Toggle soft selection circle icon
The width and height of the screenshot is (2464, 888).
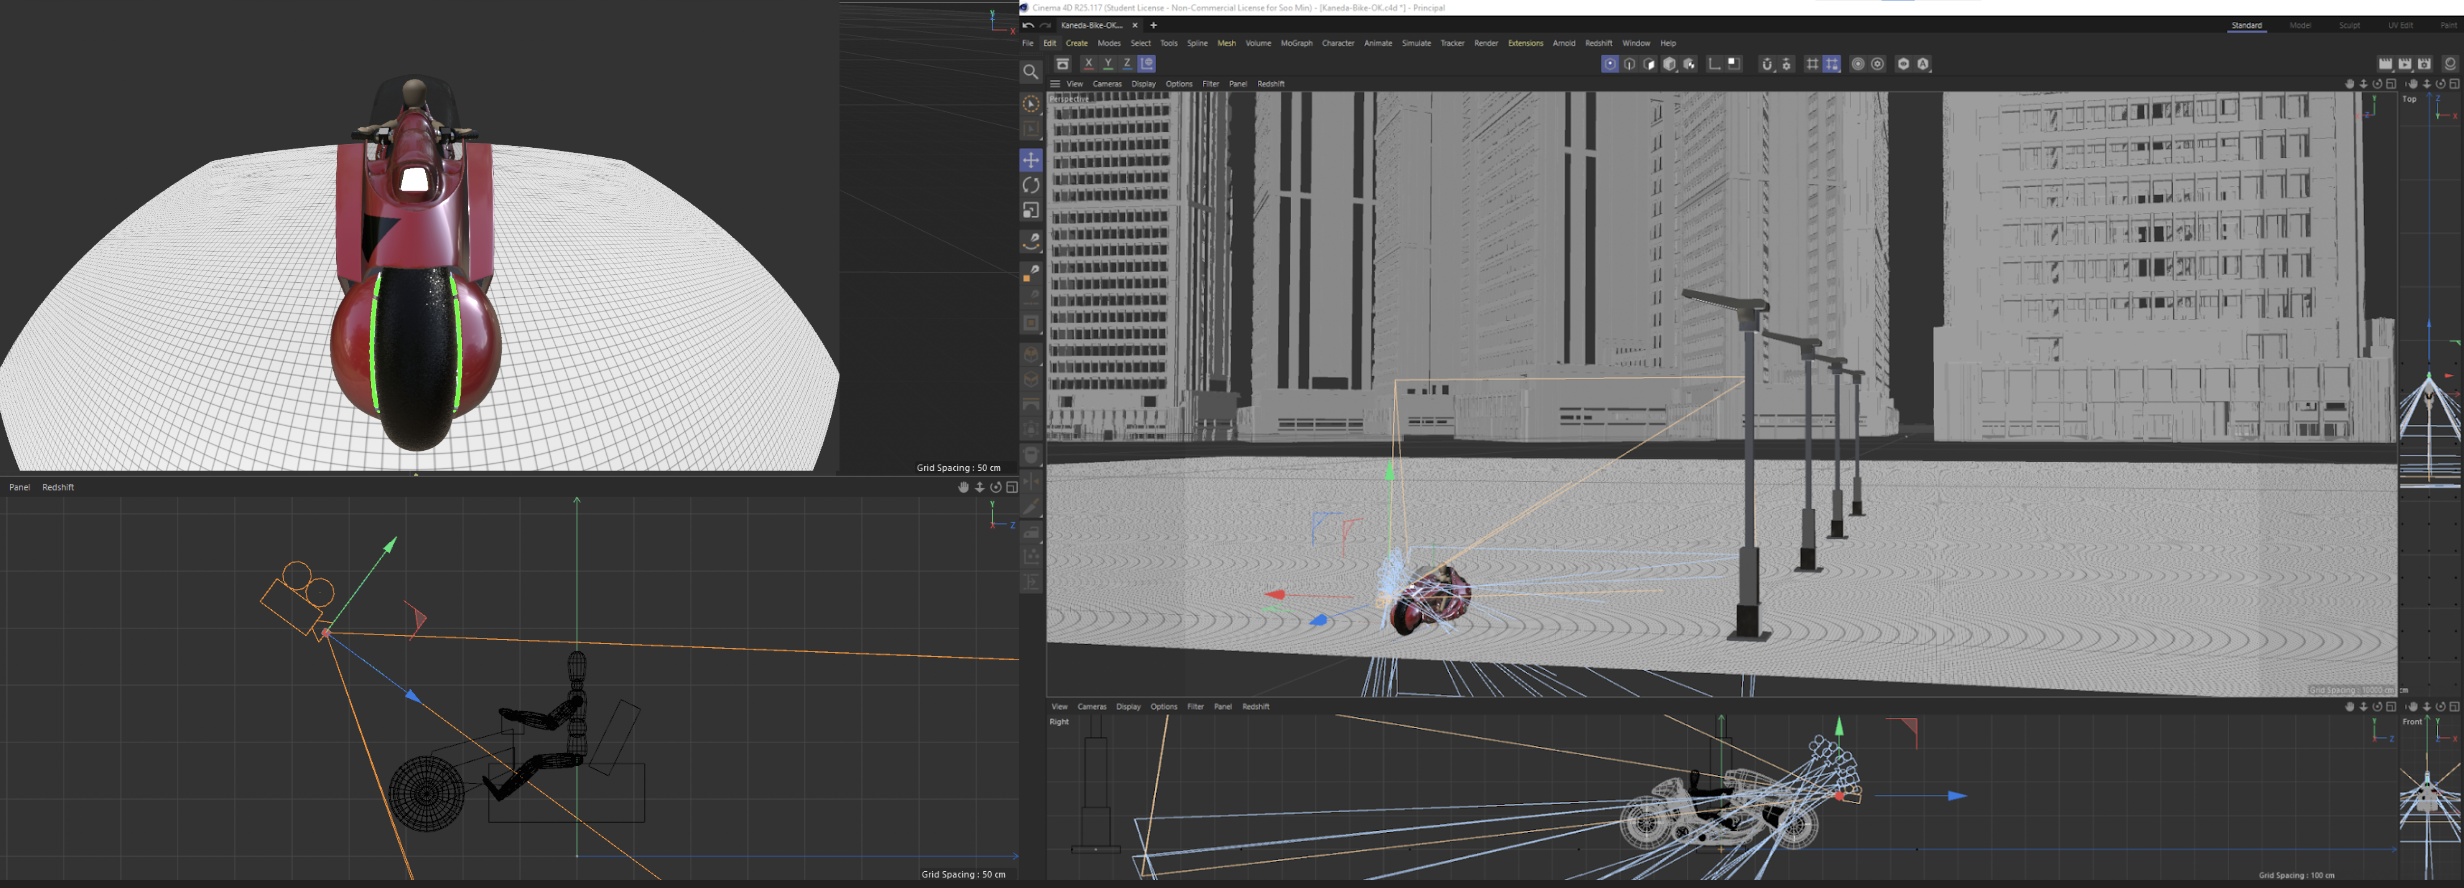pos(1858,64)
